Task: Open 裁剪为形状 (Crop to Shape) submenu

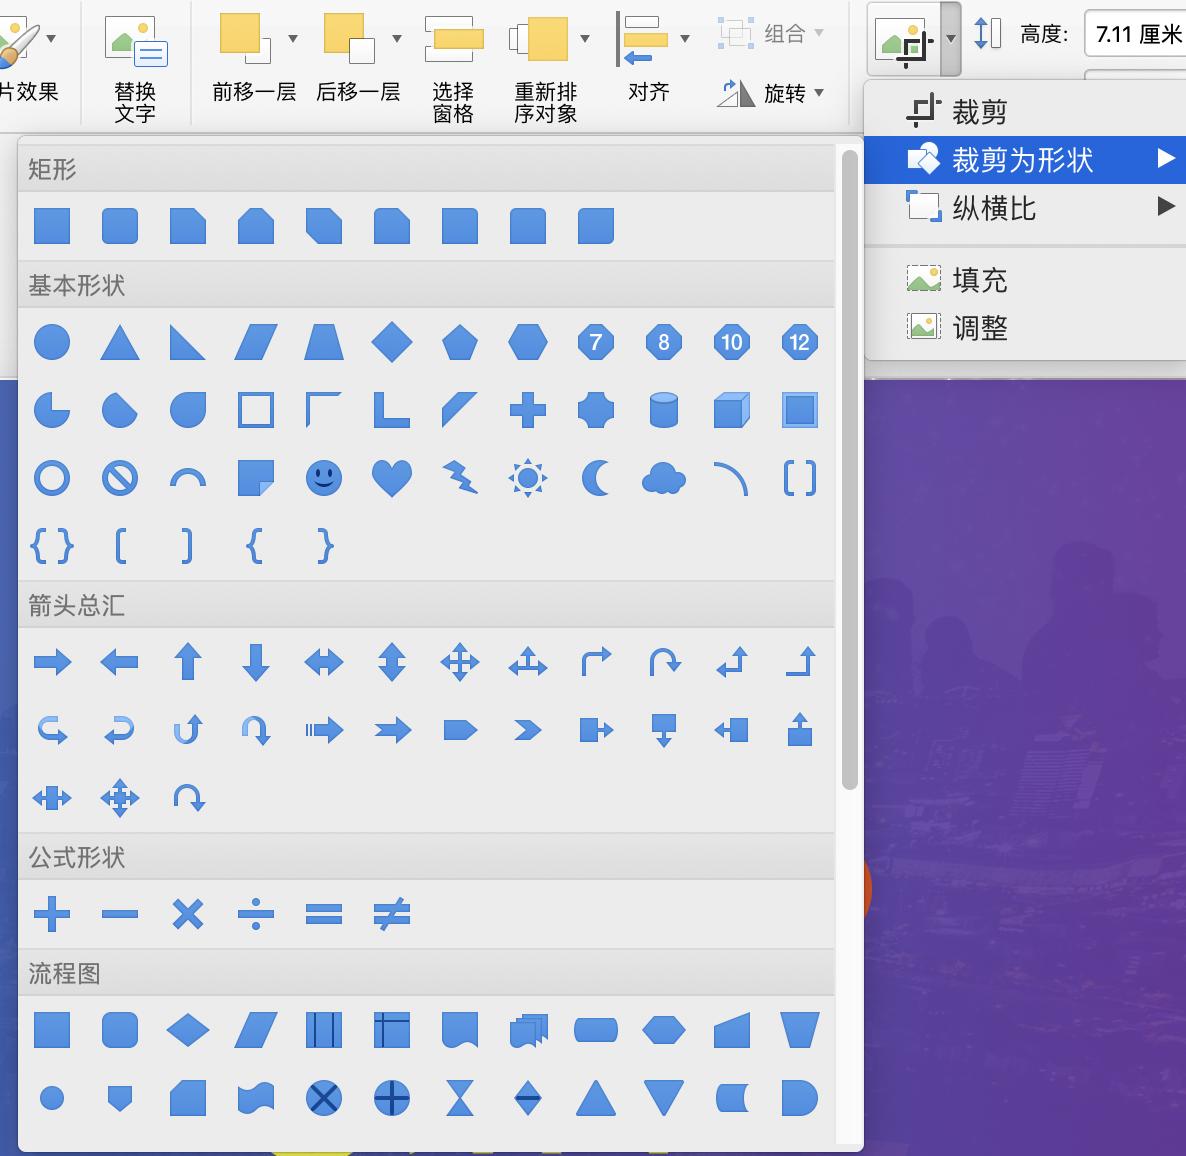Action: pos(1025,160)
